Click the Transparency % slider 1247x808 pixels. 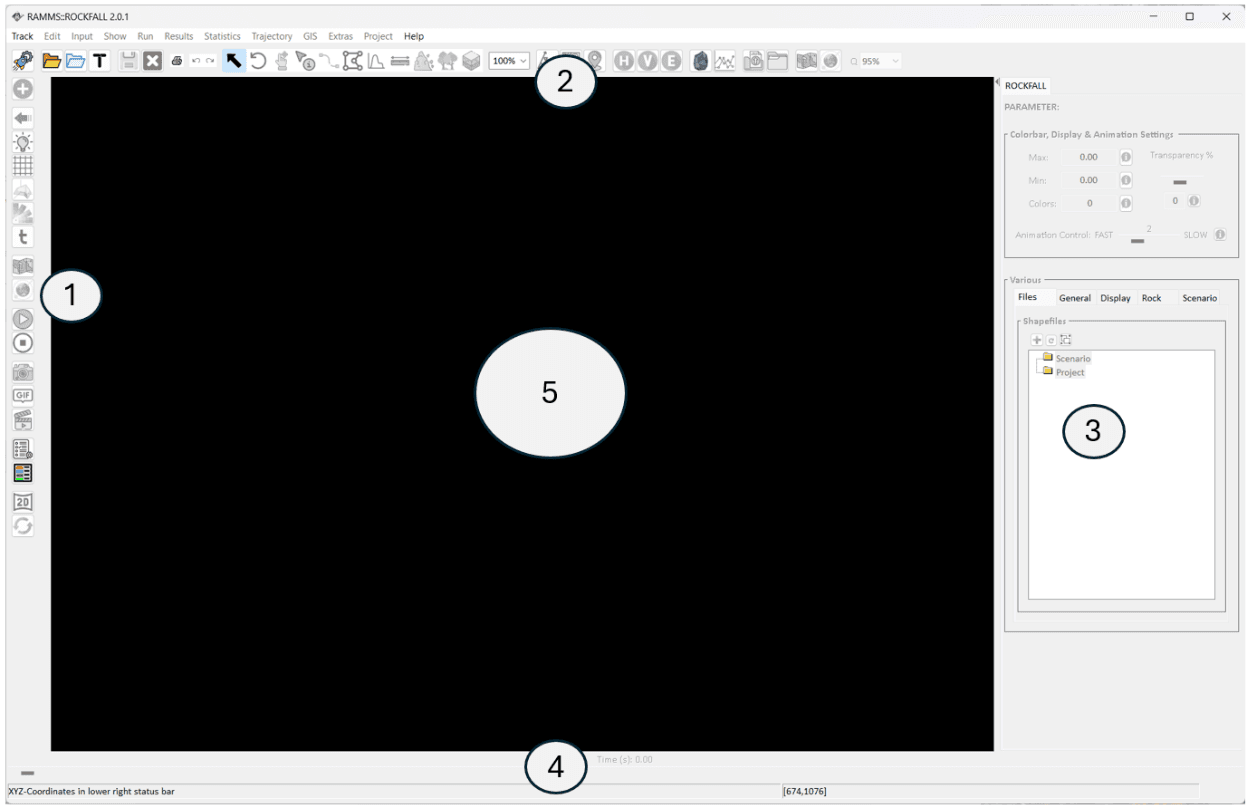(x=1179, y=182)
